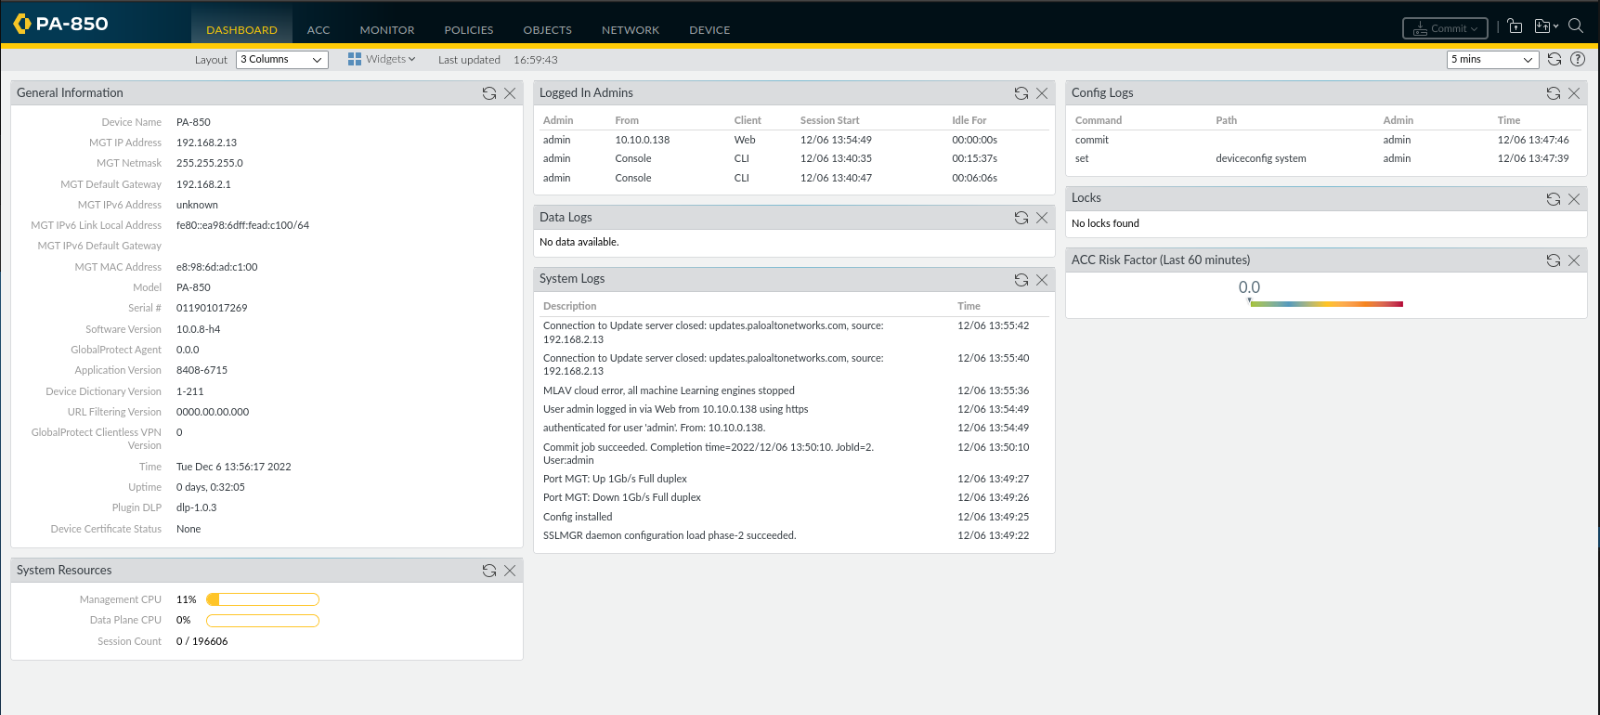Refresh the Config Logs widget
The width and height of the screenshot is (1600, 715).
pyautogui.click(x=1553, y=93)
